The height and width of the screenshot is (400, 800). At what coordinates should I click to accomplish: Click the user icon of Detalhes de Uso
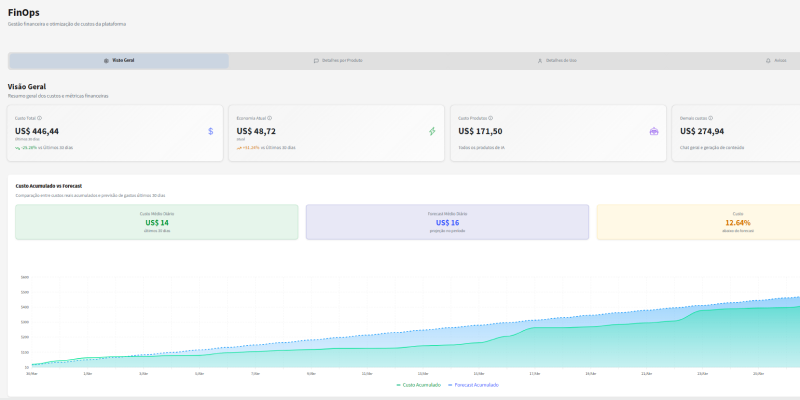pos(540,61)
